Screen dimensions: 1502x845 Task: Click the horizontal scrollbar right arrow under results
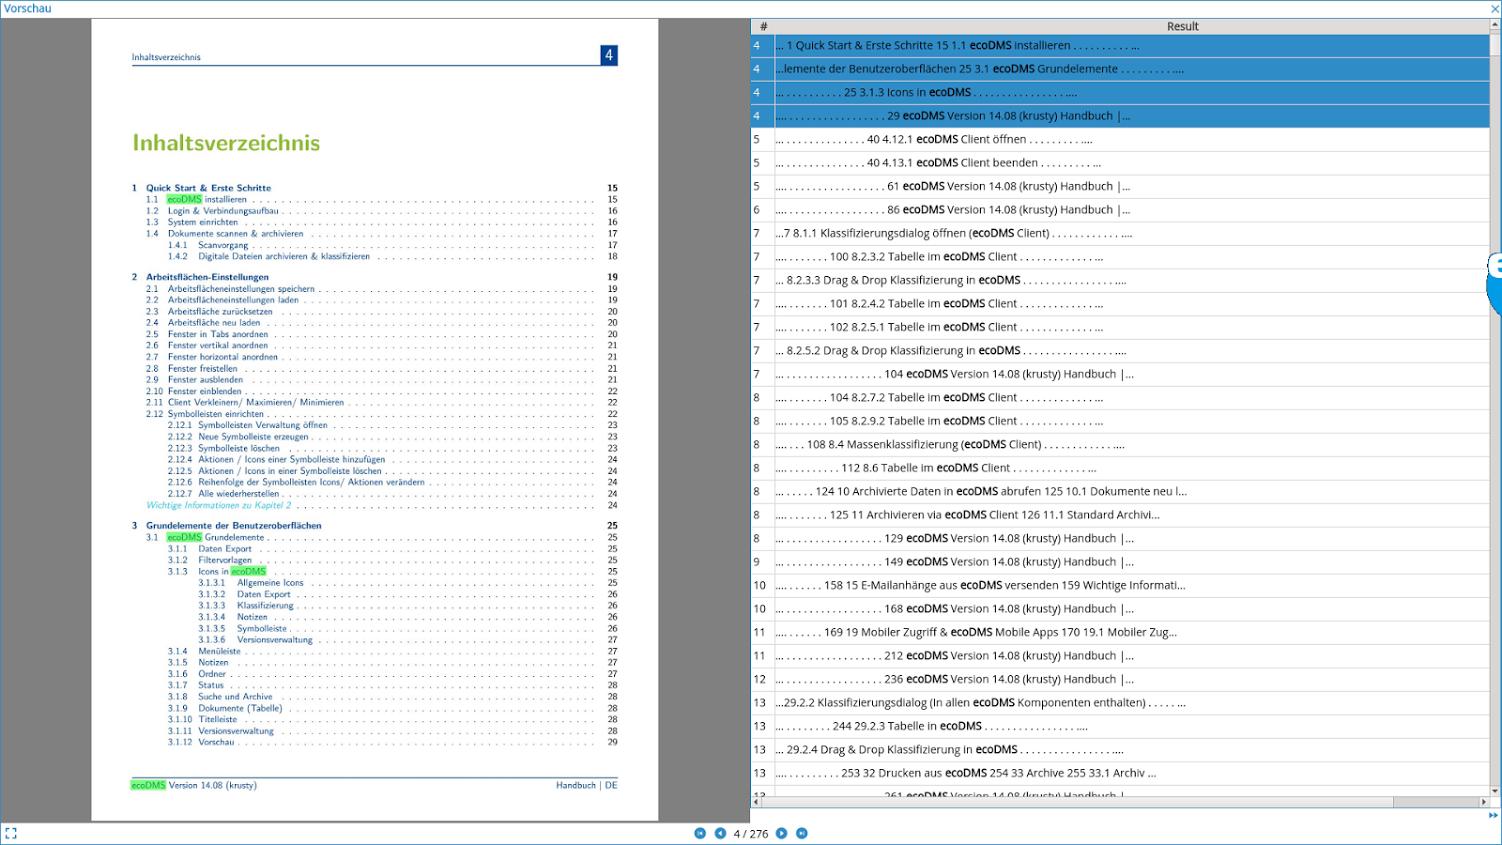coord(1484,802)
